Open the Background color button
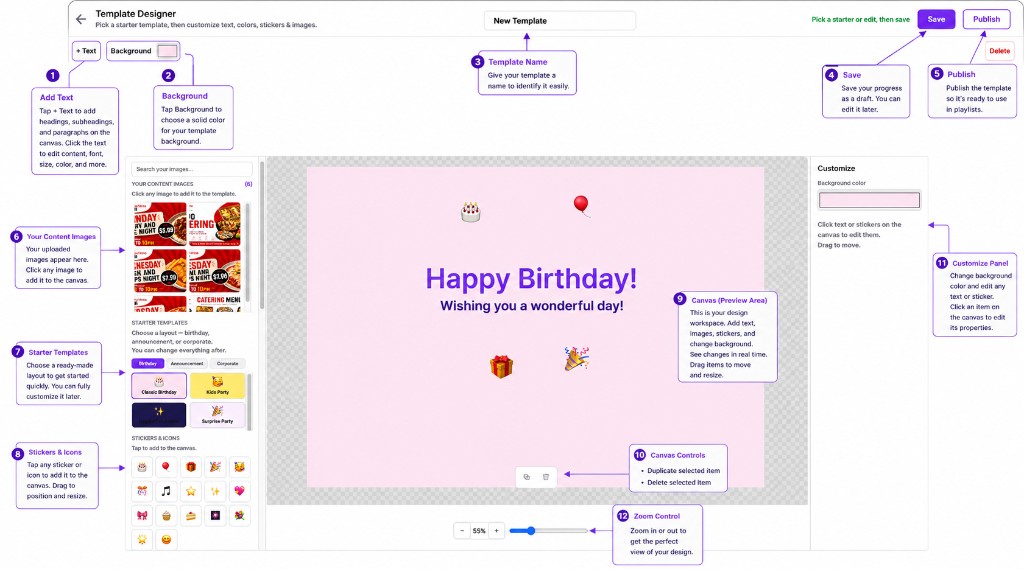1024x569 pixels. [x=143, y=51]
